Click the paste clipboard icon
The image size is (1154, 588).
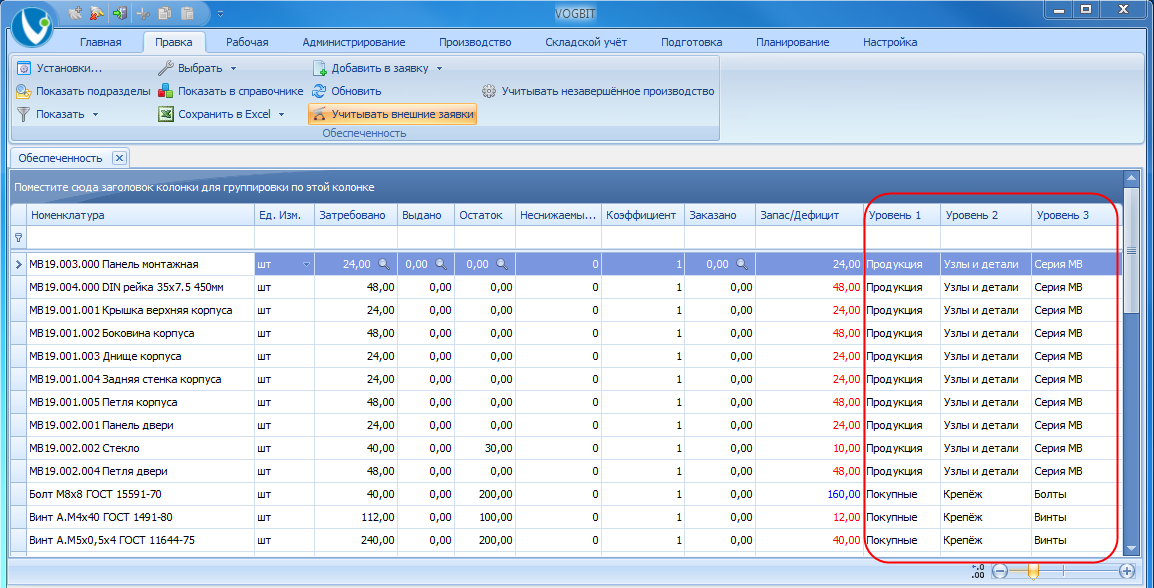(187, 13)
